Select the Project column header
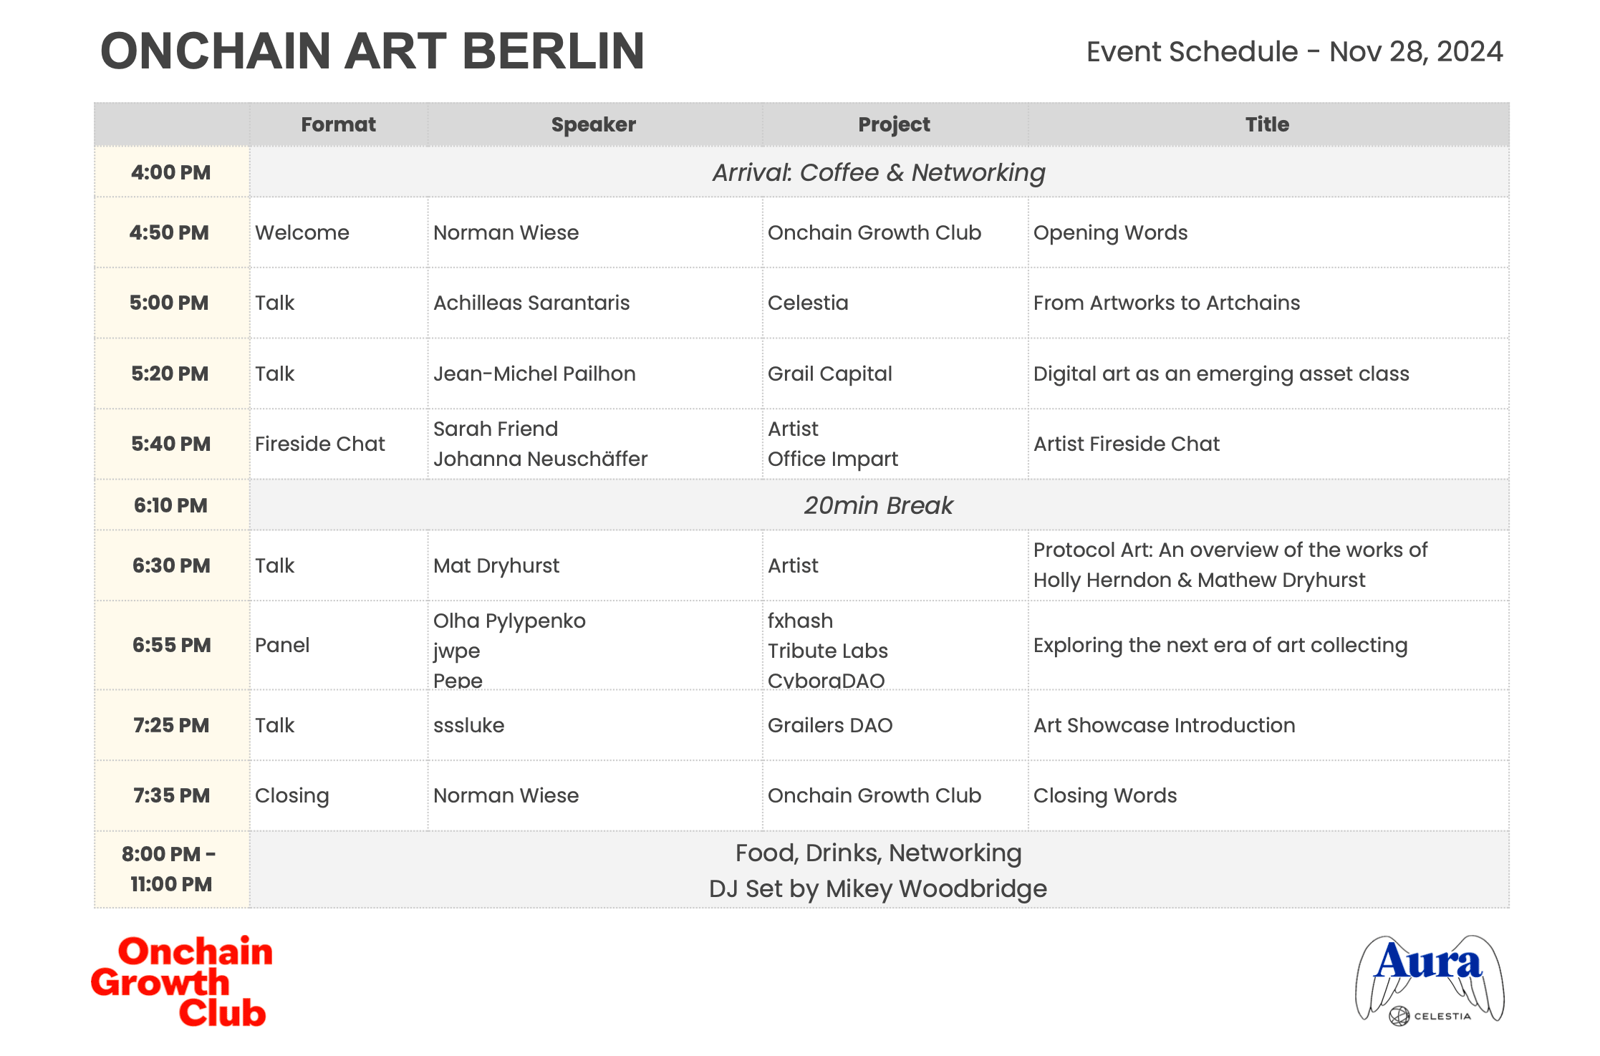This screenshot has width=1600, height=1056. click(x=894, y=125)
